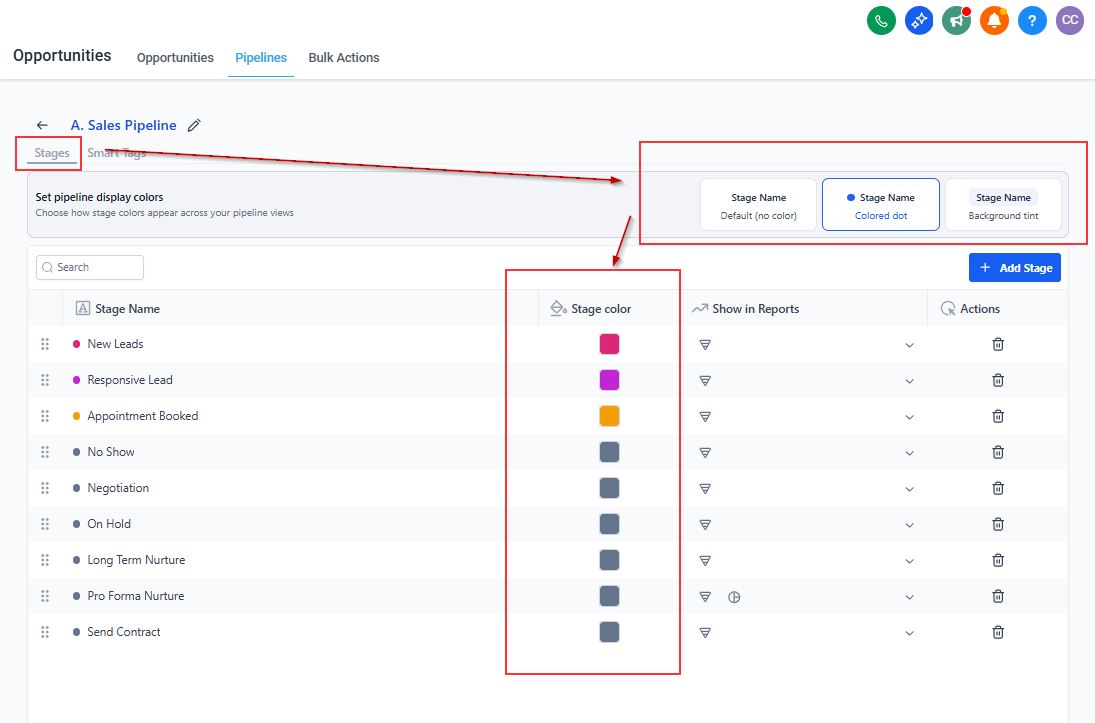Viewport: 1095px width, 723px height.
Task: Click the blue help question mark icon
Action: click(1032, 21)
